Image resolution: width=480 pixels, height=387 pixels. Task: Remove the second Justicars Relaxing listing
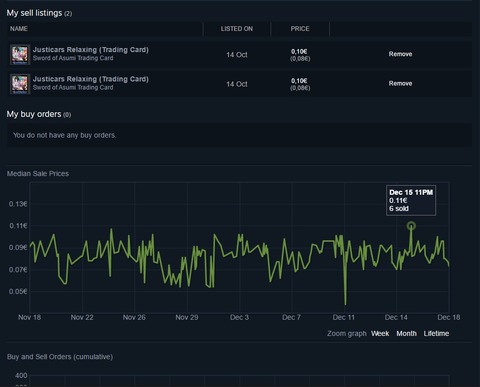pos(400,83)
